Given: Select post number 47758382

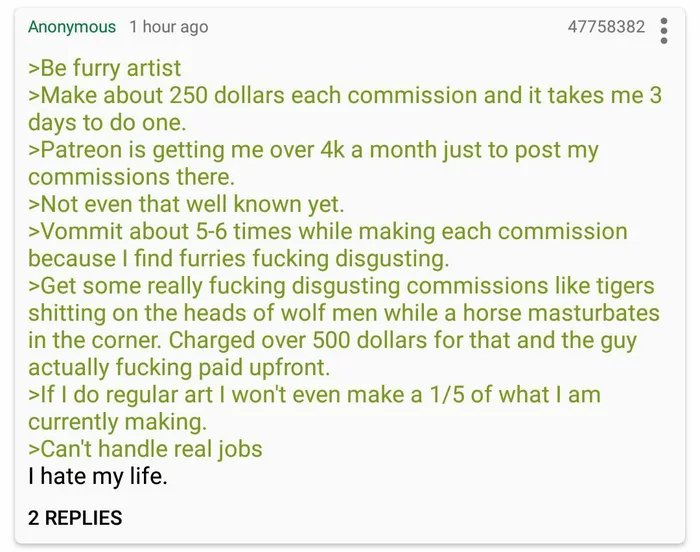Looking at the screenshot, I should pyautogui.click(x=606, y=26).
